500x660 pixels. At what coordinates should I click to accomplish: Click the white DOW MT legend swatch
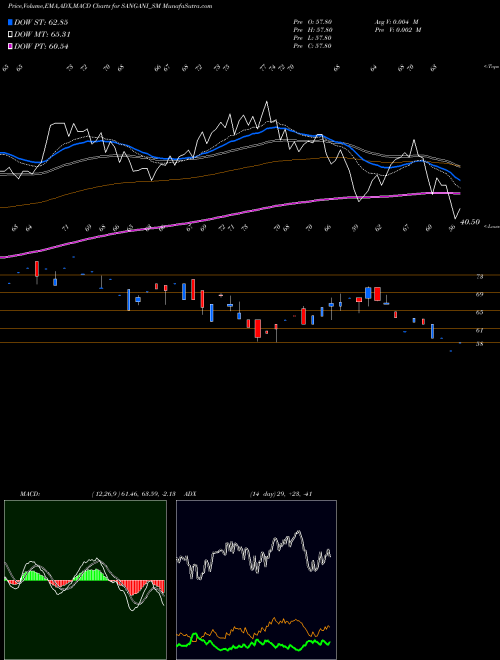click(10, 35)
